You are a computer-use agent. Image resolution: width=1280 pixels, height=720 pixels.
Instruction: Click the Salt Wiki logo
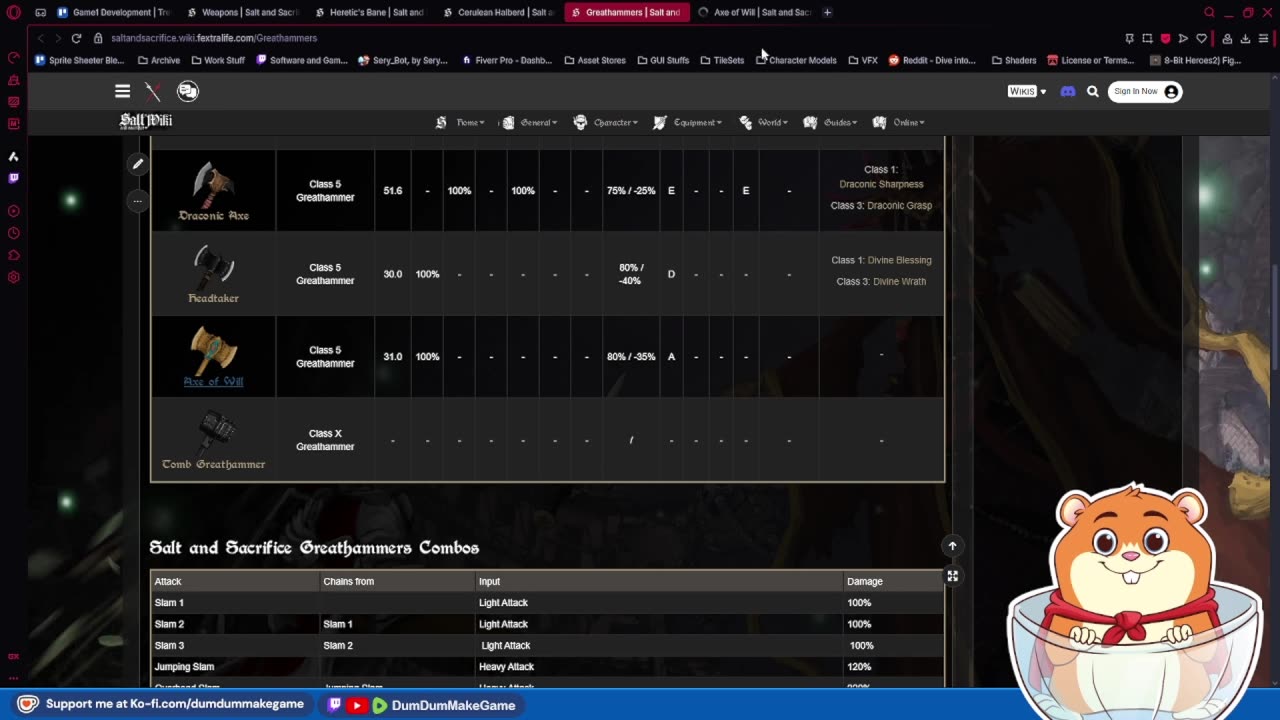point(146,121)
